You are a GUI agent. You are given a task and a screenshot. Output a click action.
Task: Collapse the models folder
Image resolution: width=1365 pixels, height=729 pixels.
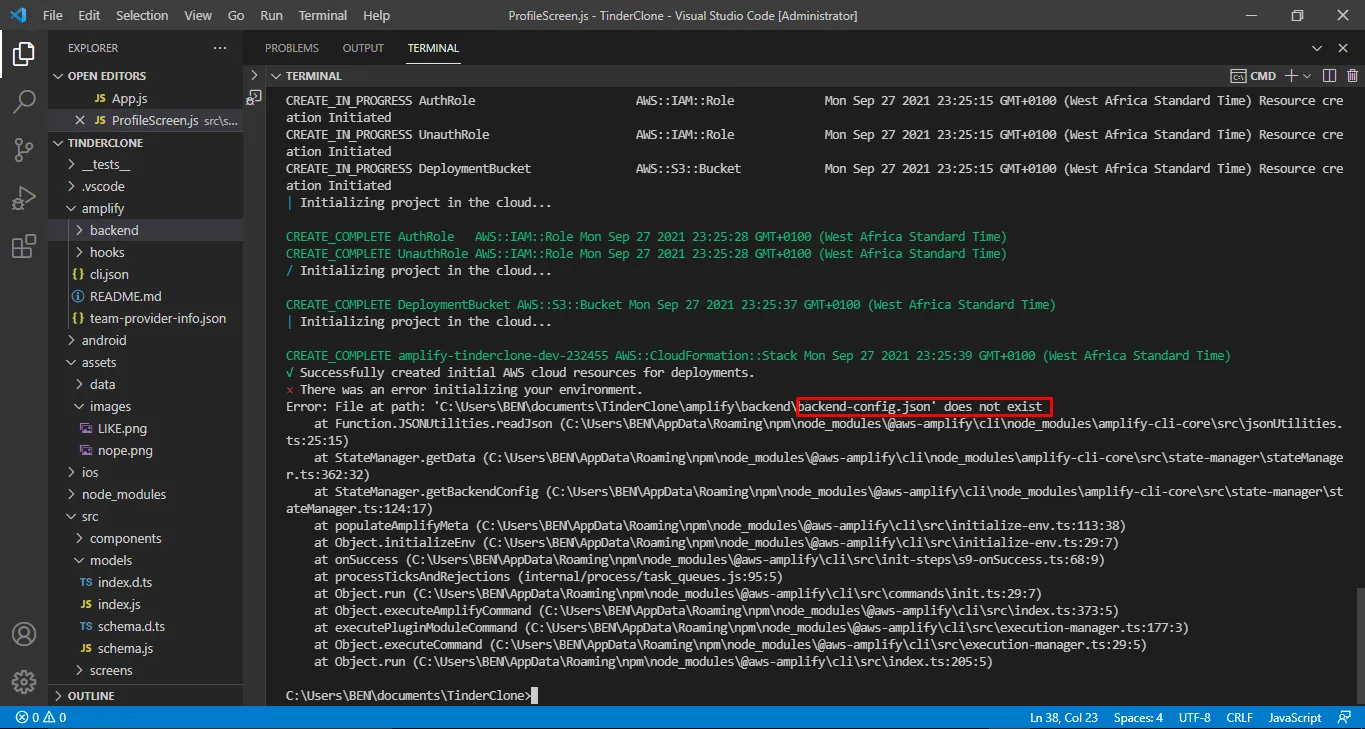point(146,560)
